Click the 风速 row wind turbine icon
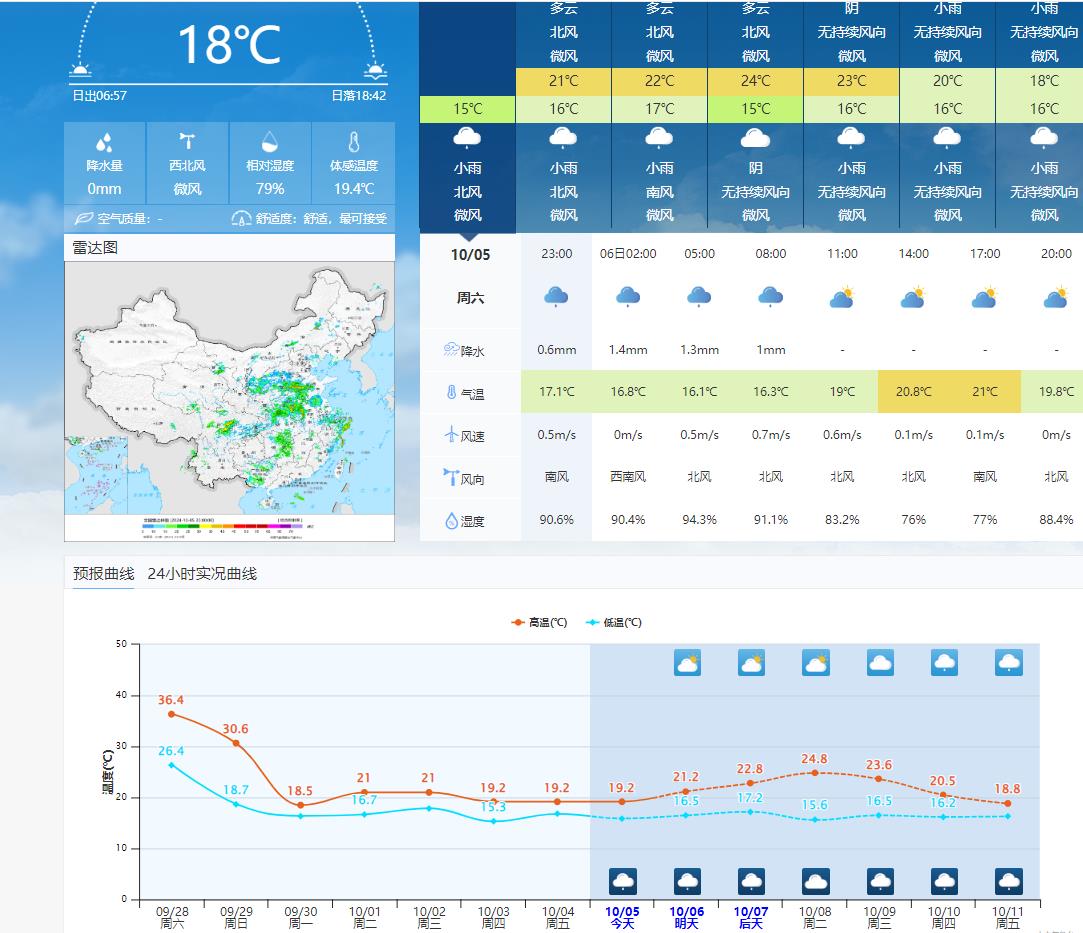The width and height of the screenshot is (1083, 933). tap(451, 435)
